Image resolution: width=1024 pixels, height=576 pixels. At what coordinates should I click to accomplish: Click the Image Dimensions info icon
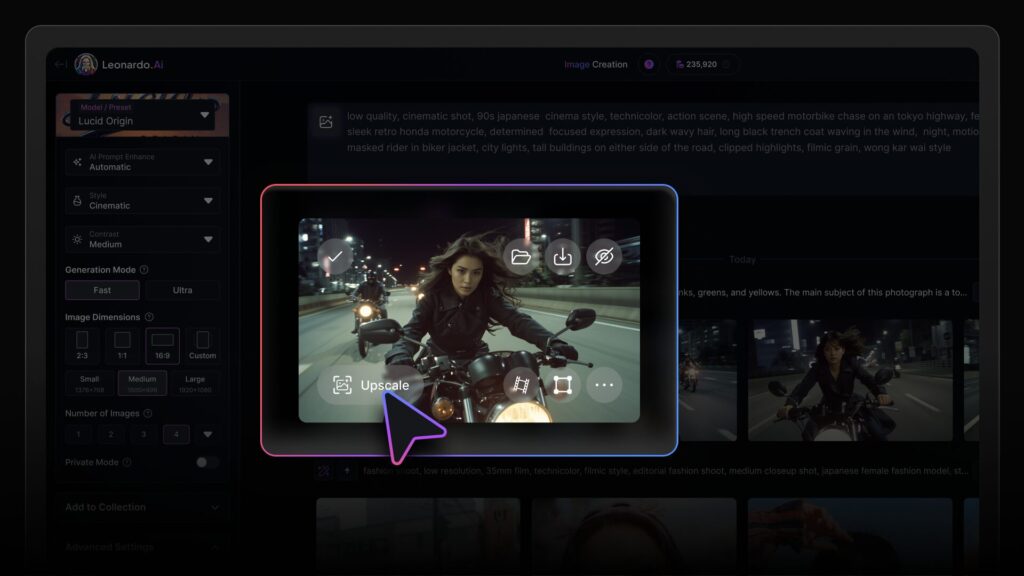pos(149,317)
